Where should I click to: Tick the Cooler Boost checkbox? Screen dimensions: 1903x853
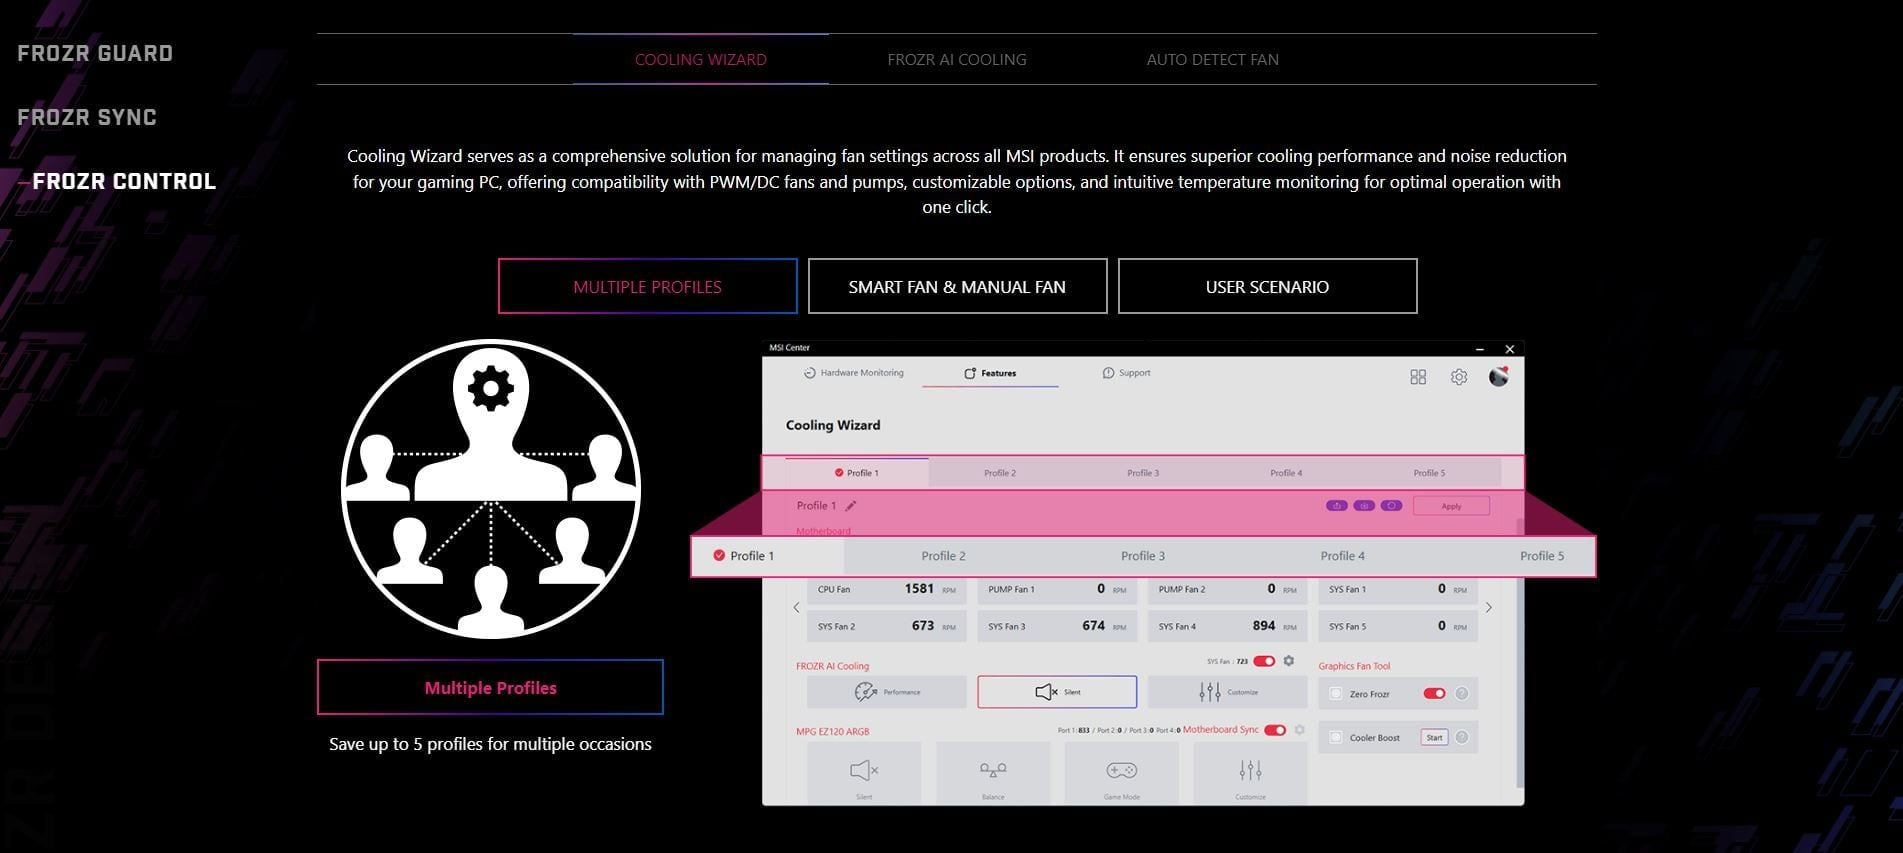(1335, 738)
